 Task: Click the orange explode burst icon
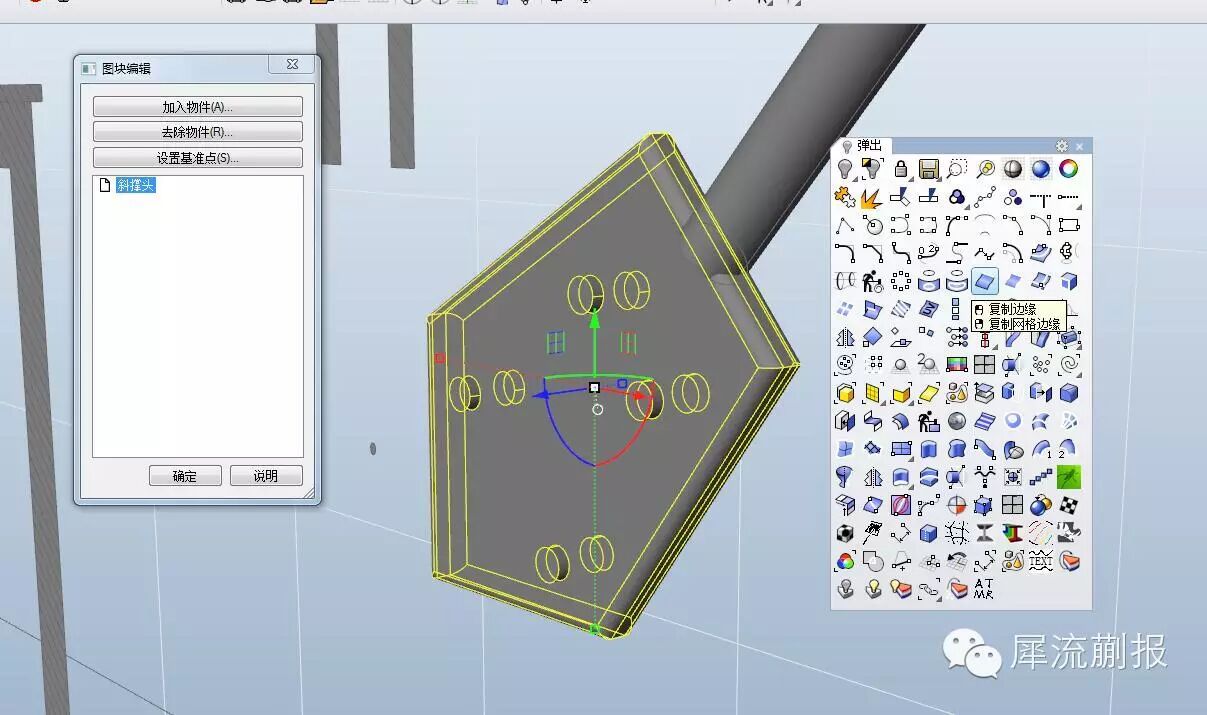tap(872, 196)
